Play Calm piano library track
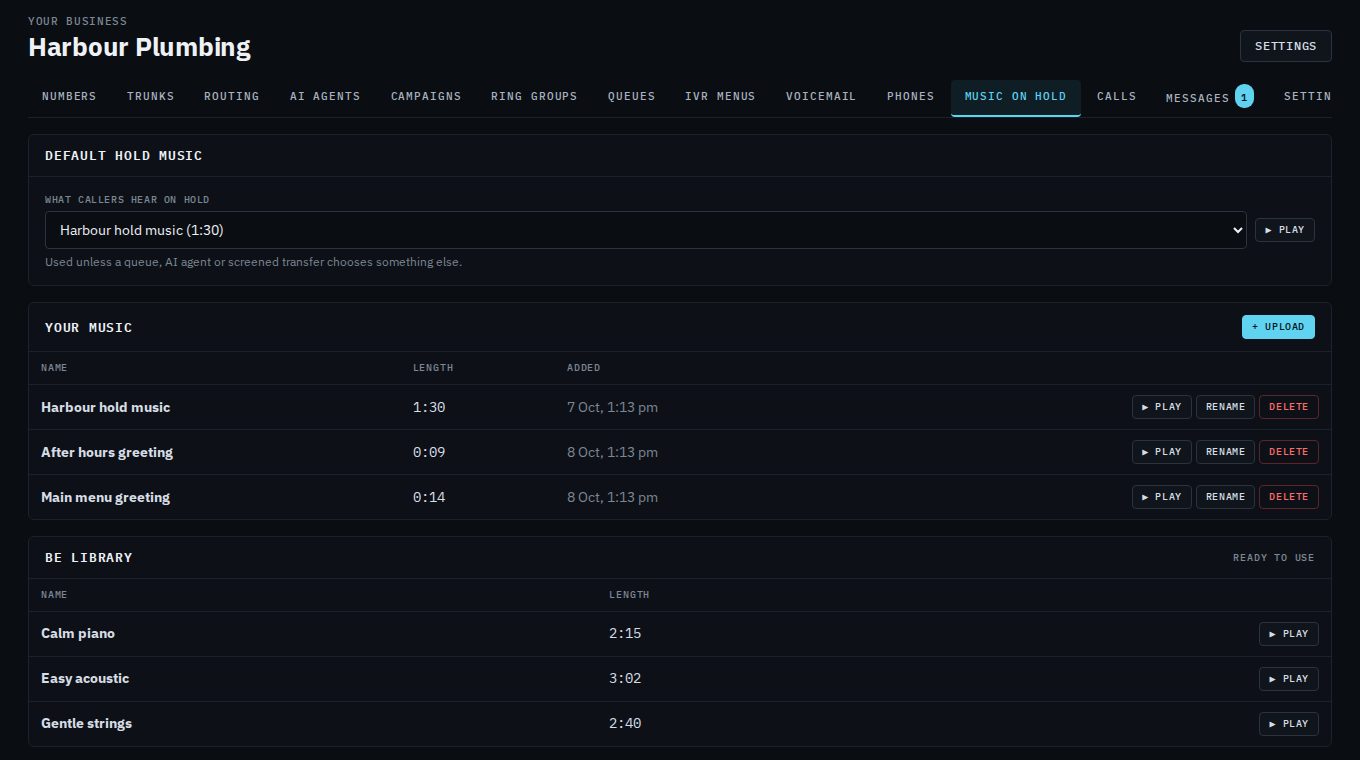The width and height of the screenshot is (1360, 760). pyautogui.click(x=1288, y=634)
